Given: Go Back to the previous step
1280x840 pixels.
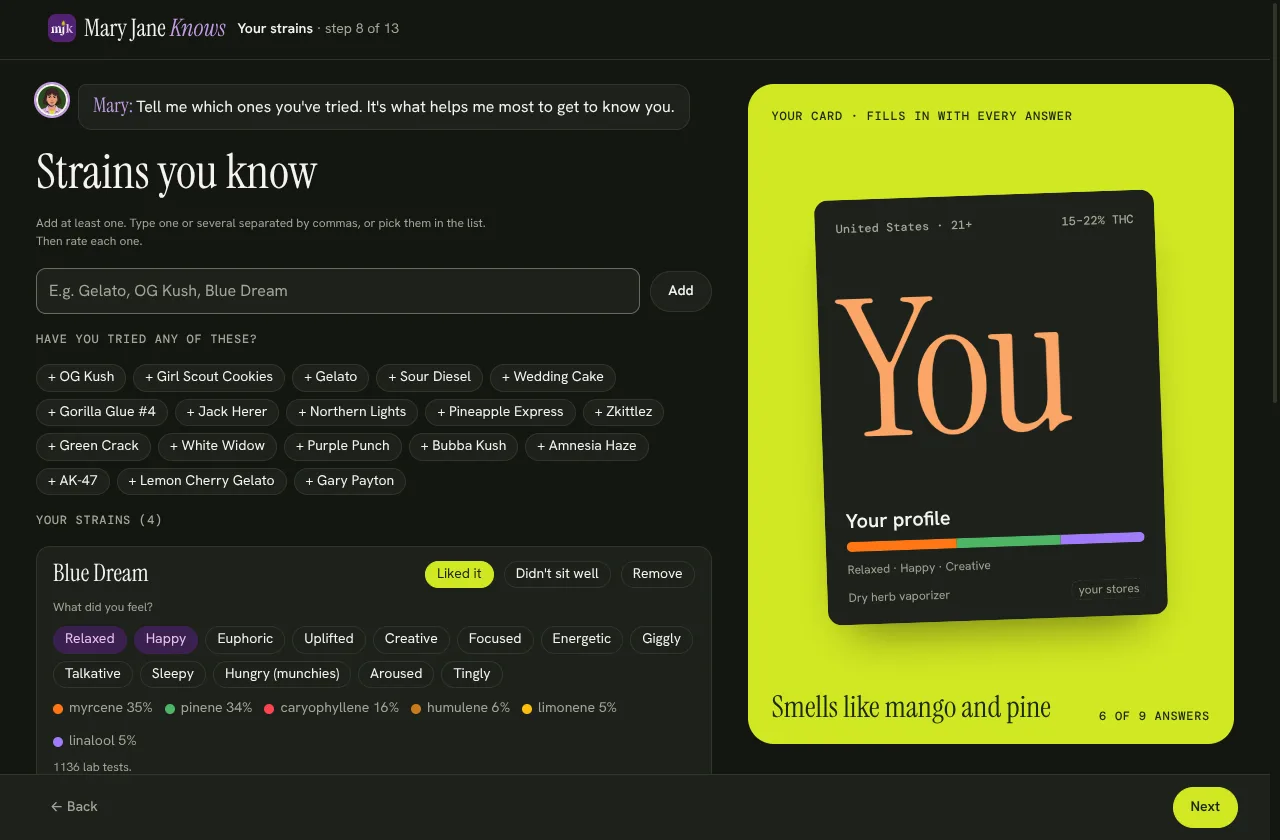Looking at the screenshot, I should pos(74,807).
